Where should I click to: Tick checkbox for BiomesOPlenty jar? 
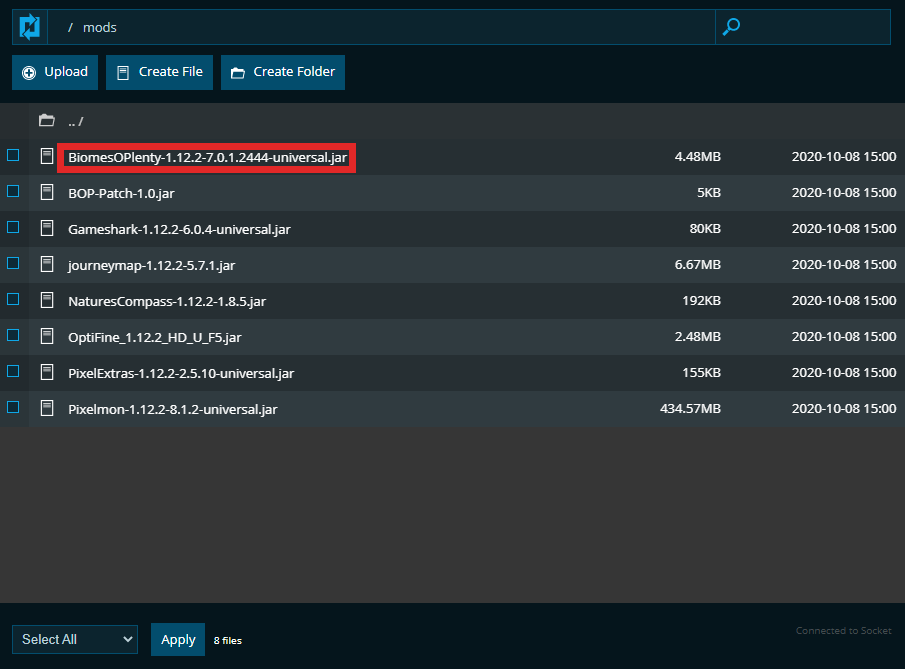click(13, 155)
